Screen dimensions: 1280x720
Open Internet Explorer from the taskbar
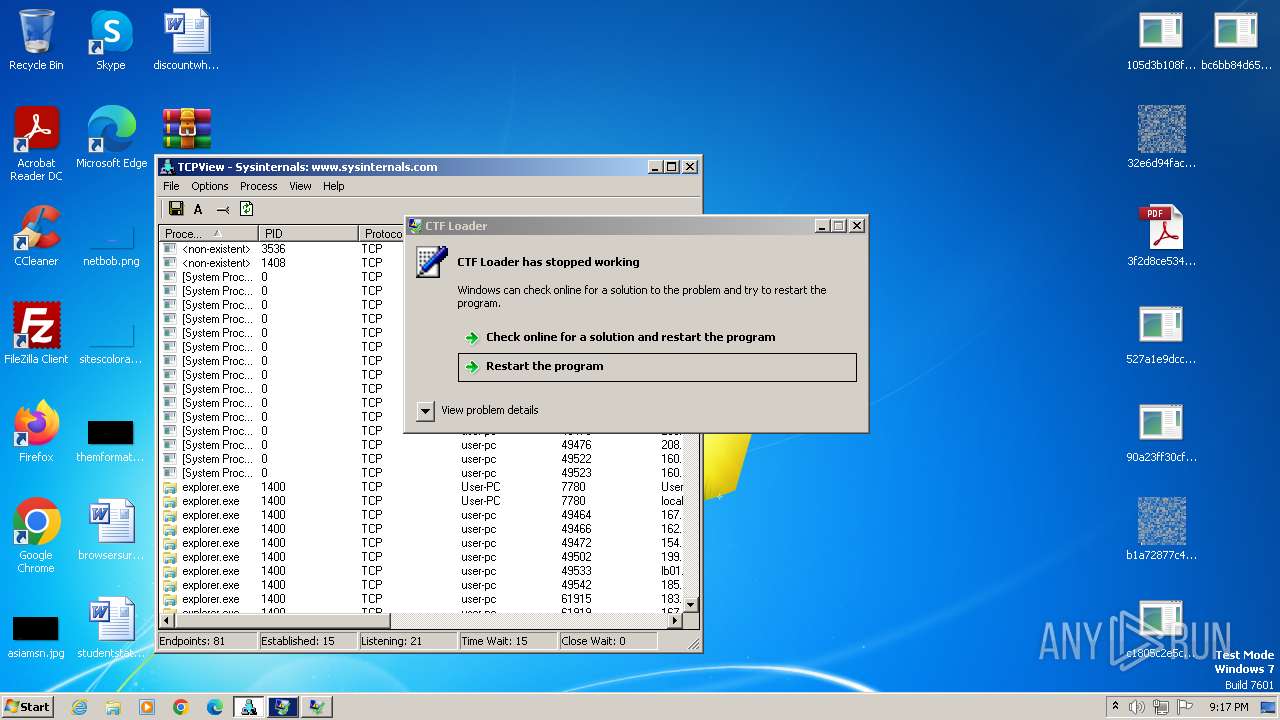(x=79, y=707)
